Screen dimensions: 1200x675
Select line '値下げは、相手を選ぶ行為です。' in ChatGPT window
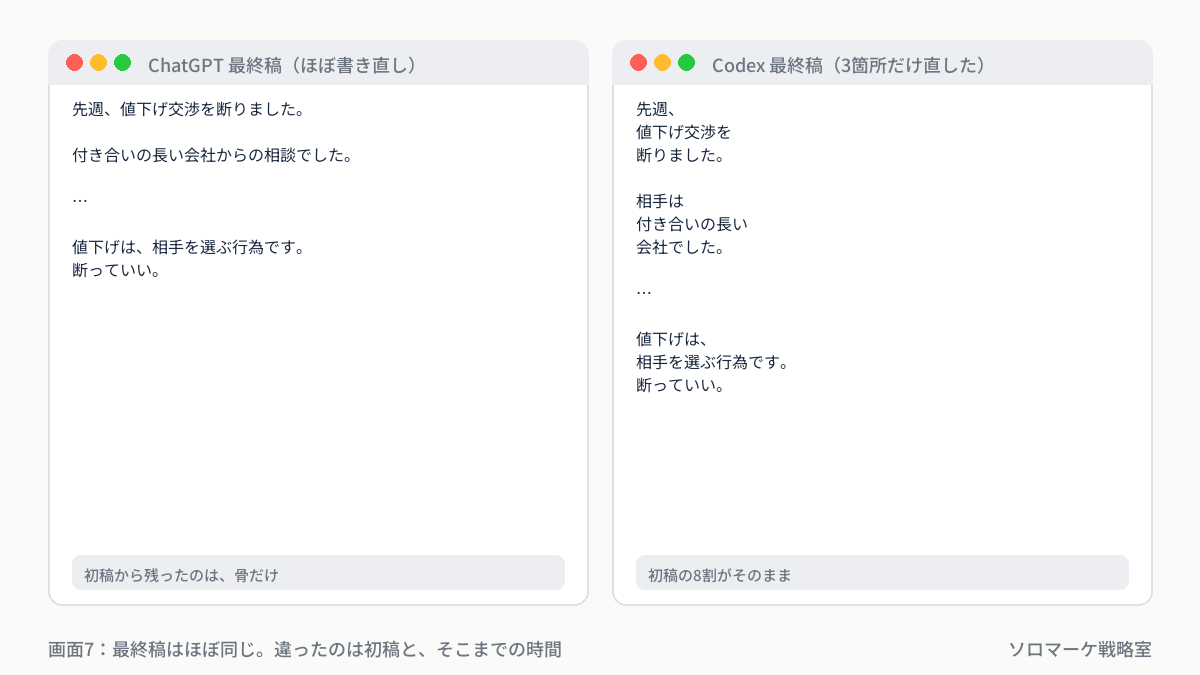point(188,247)
